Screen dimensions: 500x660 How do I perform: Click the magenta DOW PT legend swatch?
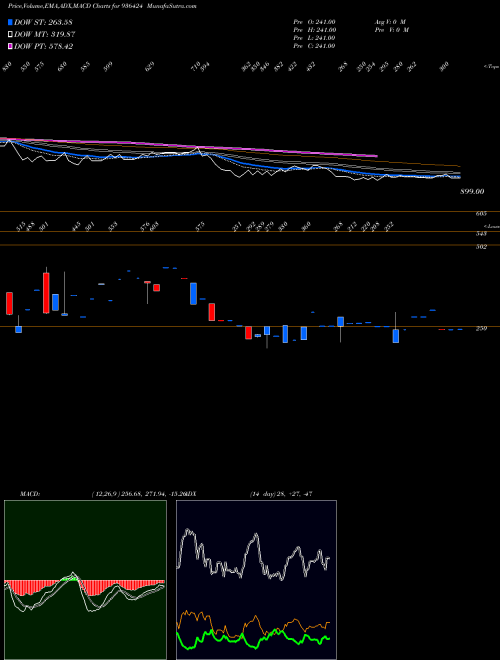pos(10,46)
